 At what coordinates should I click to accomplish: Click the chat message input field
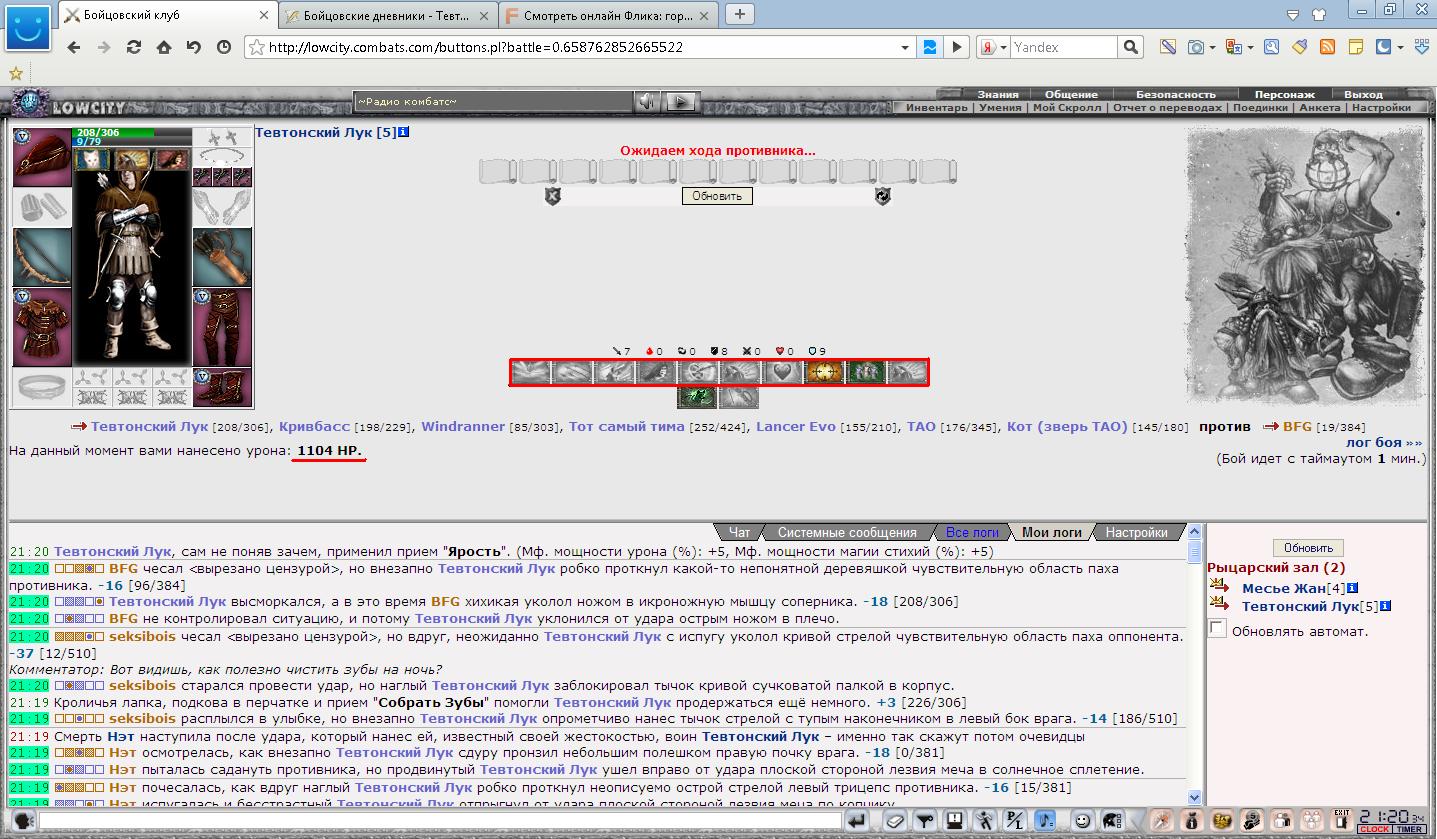click(x=440, y=821)
